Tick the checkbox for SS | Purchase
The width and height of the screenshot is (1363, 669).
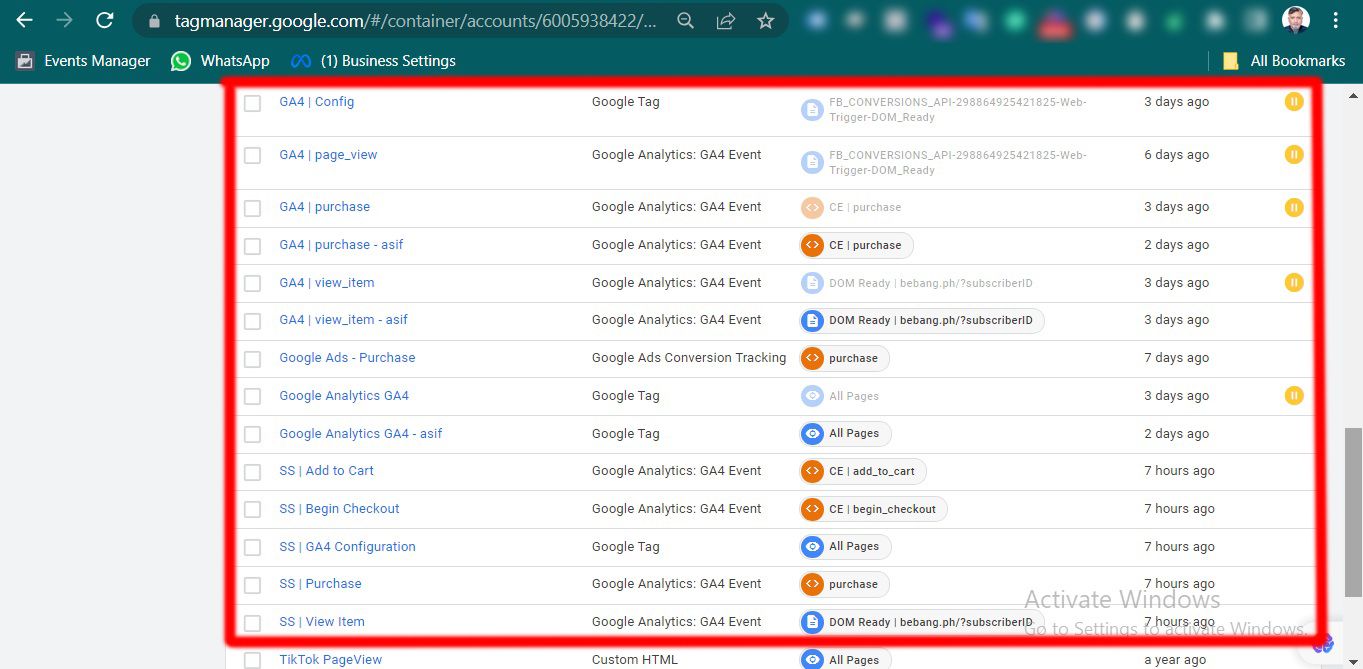252,585
